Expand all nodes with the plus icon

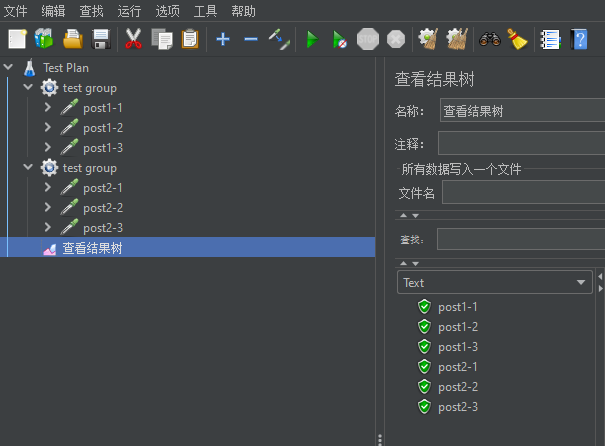[x=223, y=39]
